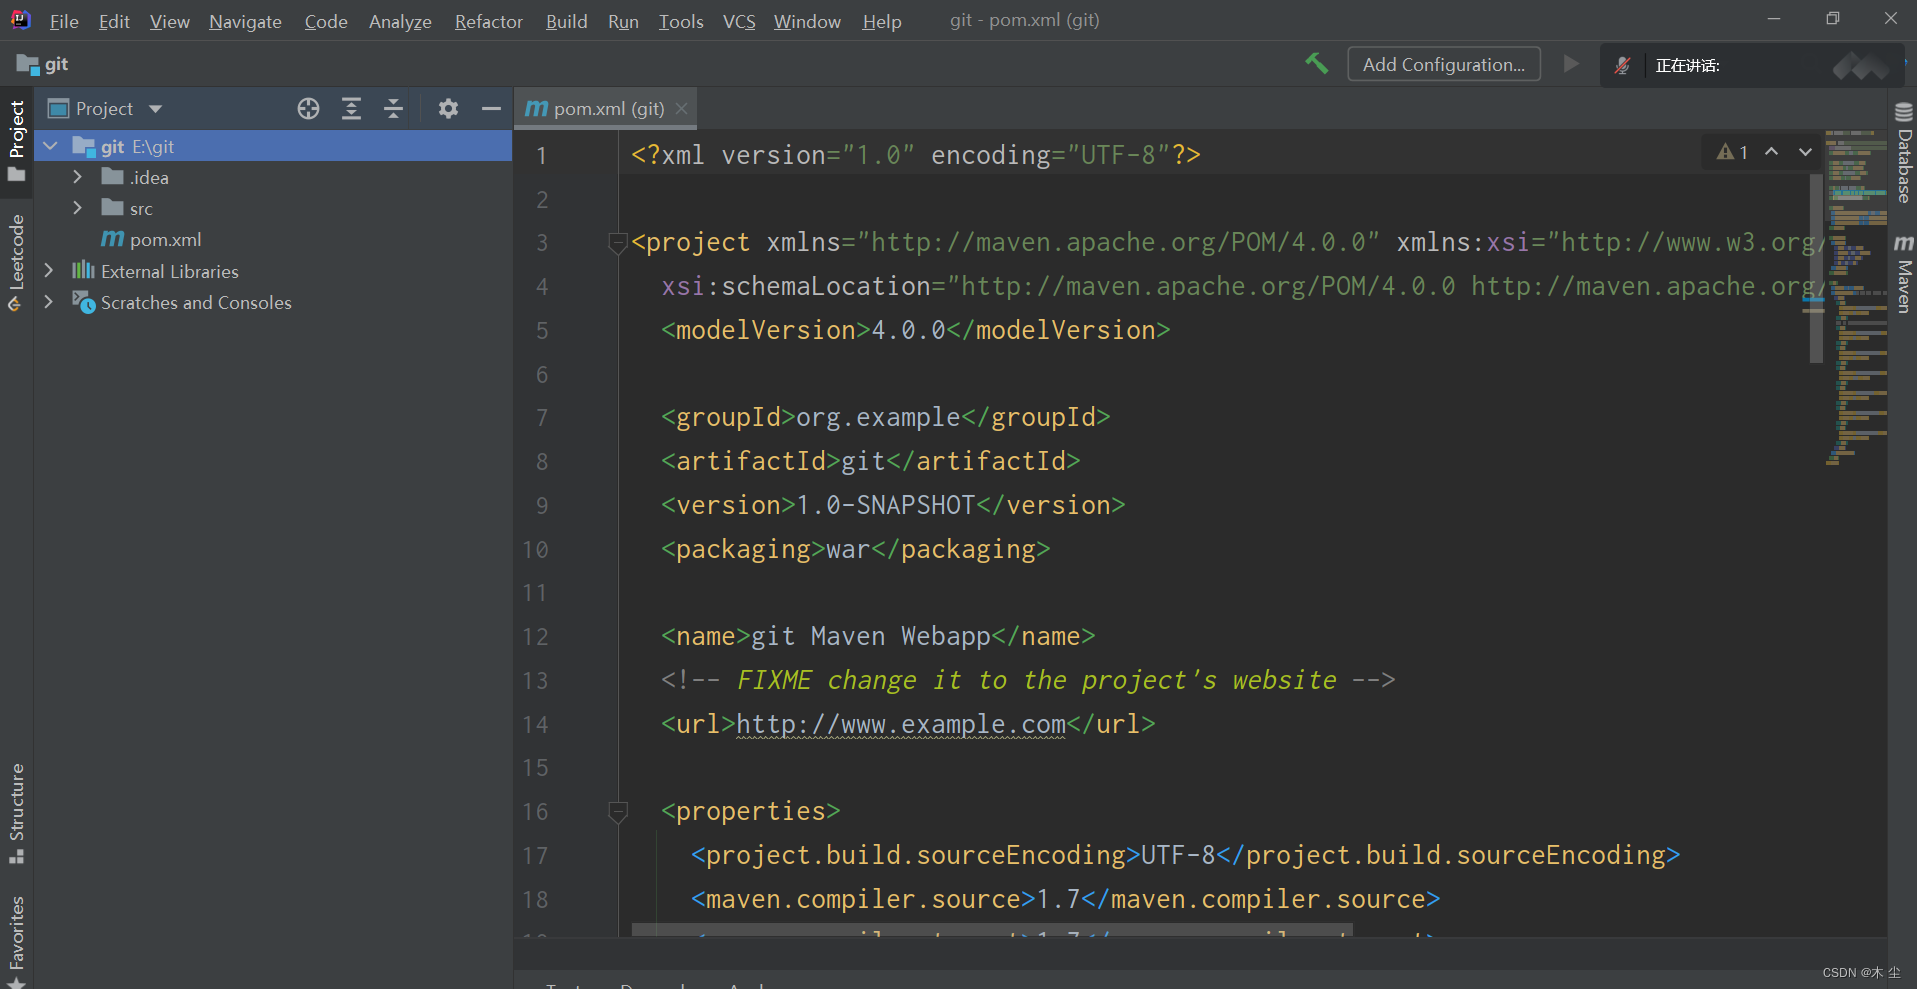
Task: Click the Build project hammer icon
Action: (x=1317, y=64)
